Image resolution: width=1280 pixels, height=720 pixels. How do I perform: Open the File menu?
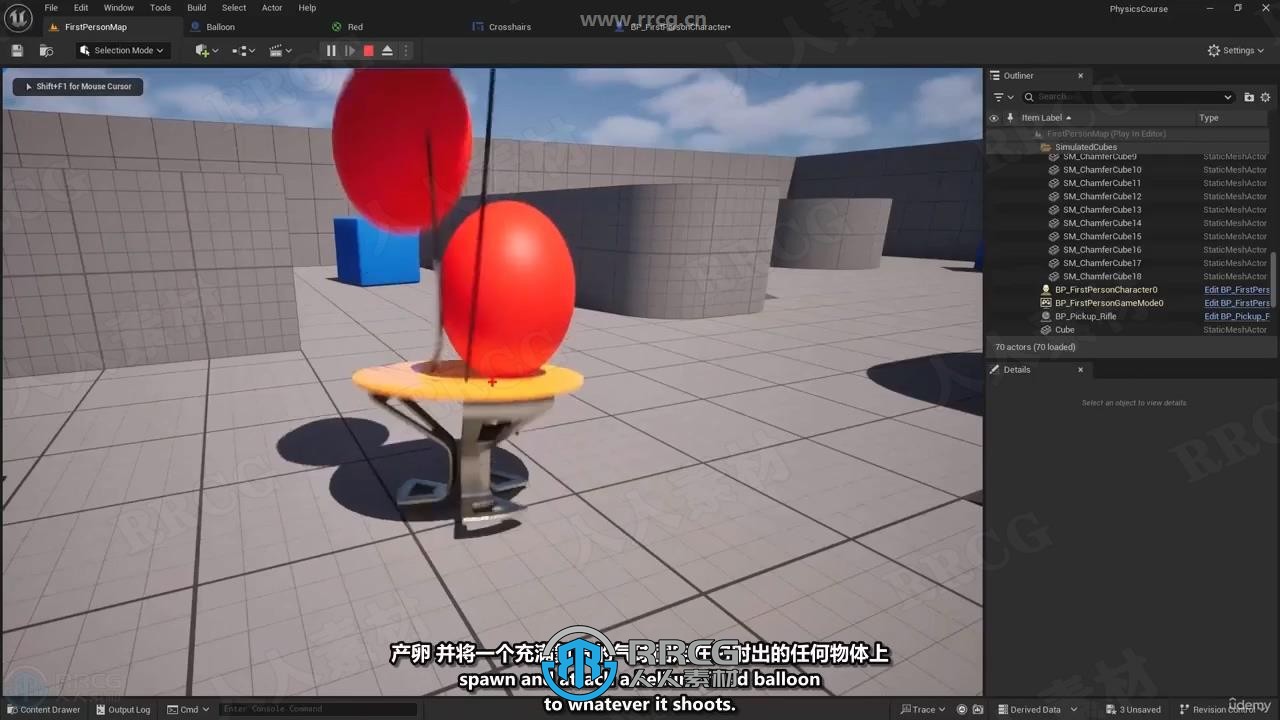click(51, 7)
